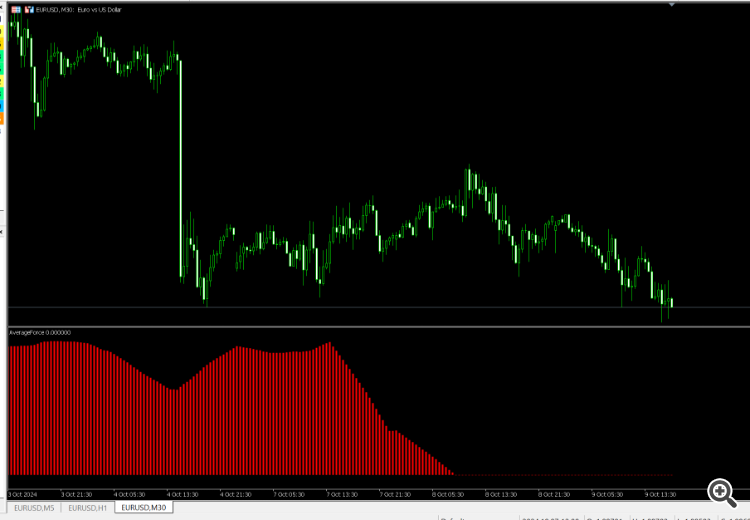The image size is (750, 520).
Task: Click the 7 Oct 13:30 time axis label
Action: [342, 494]
